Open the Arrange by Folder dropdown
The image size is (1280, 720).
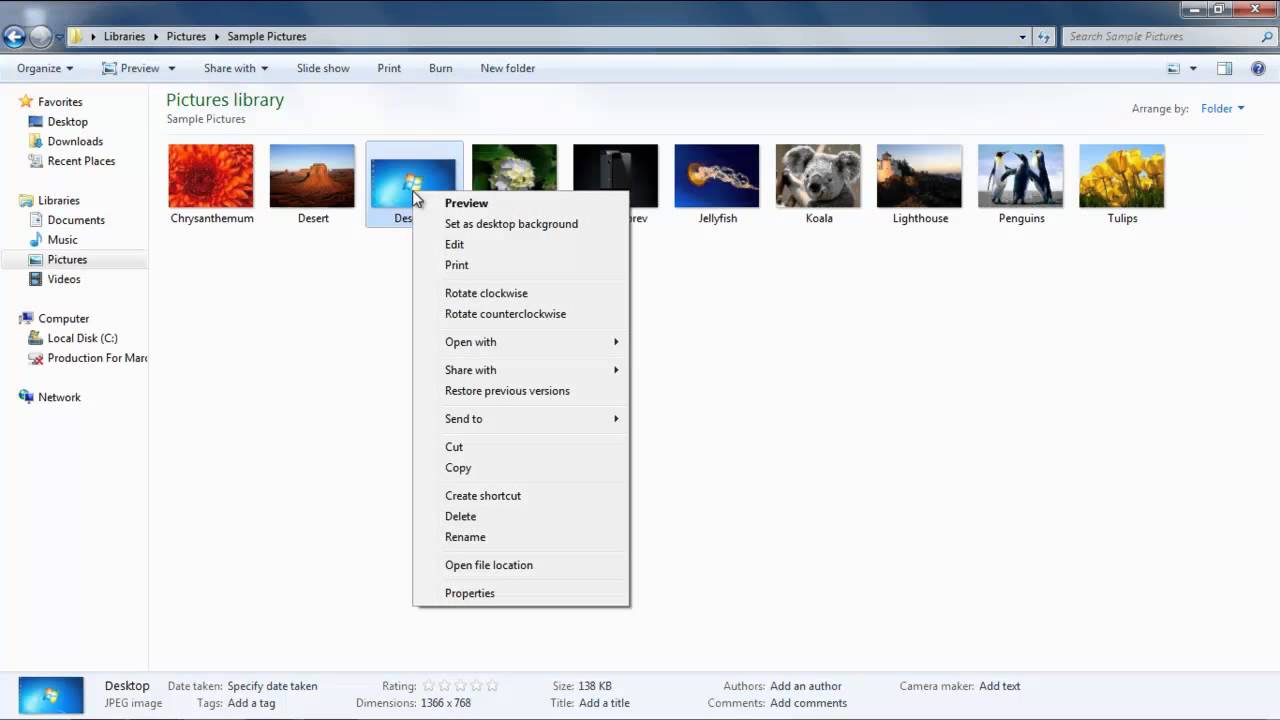coord(1223,109)
